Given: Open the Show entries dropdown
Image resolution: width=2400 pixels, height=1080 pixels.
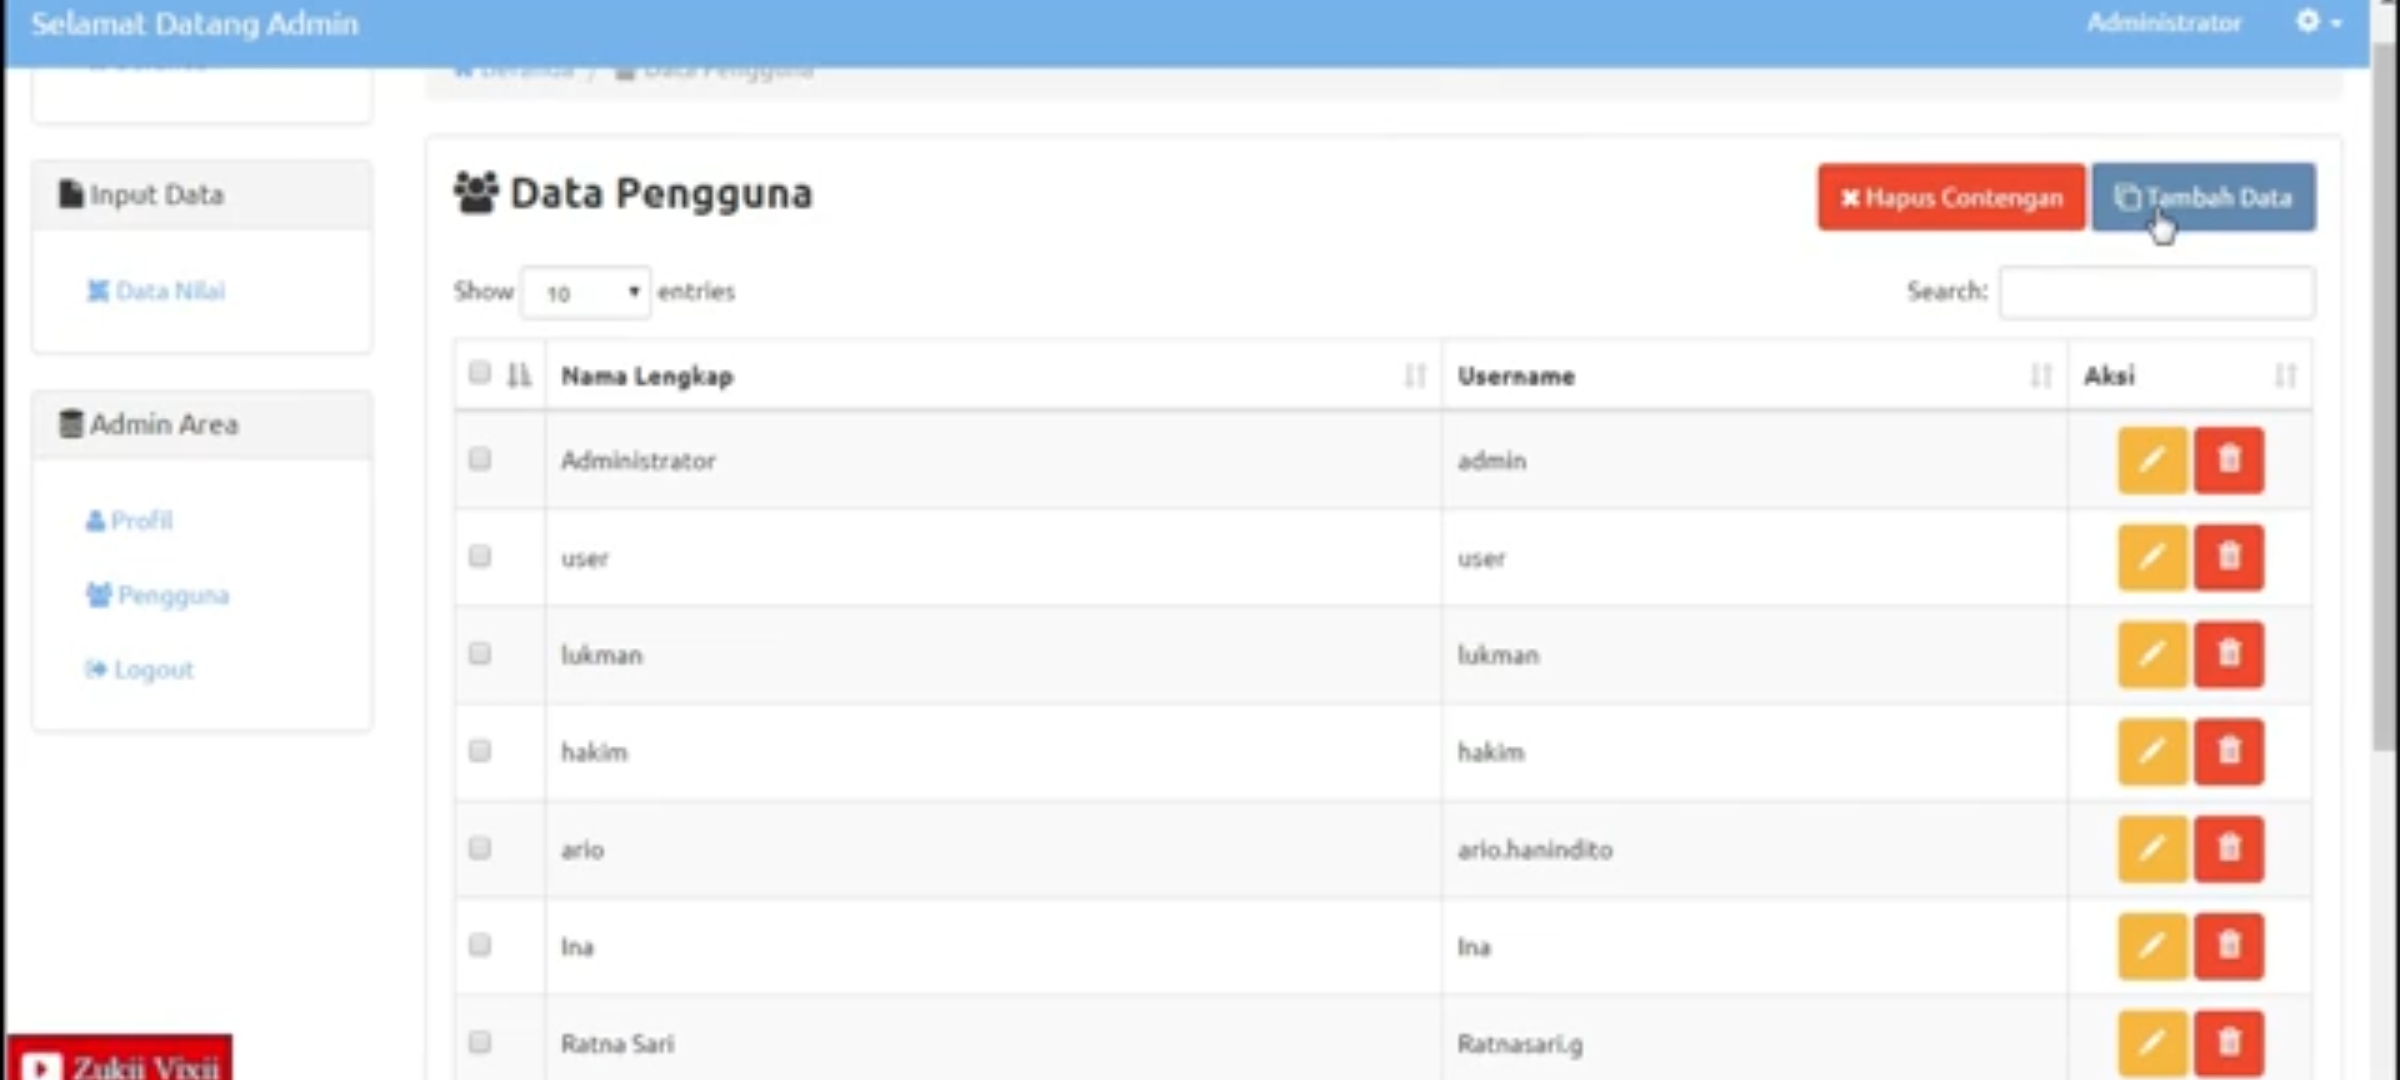Looking at the screenshot, I should click(x=586, y=292).
